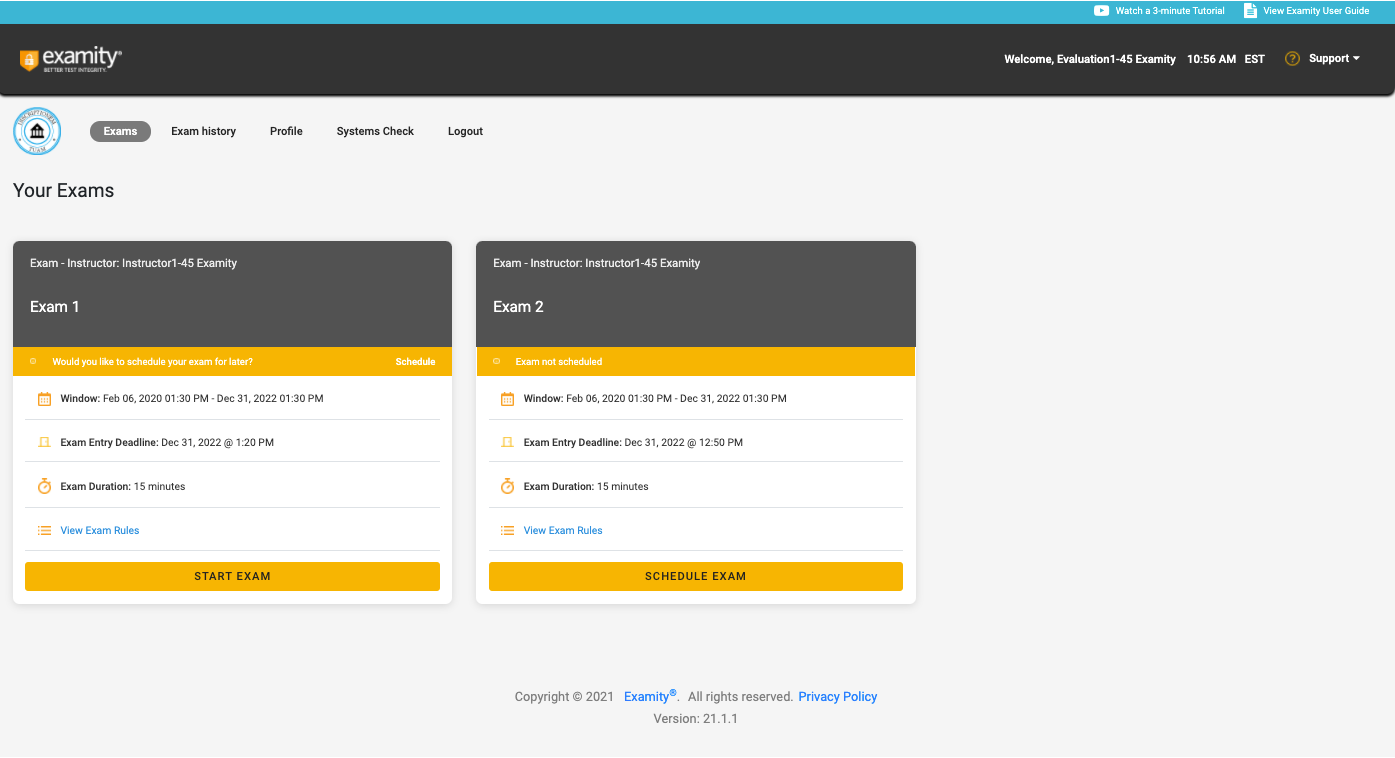Click the YouTube tutorial icon

[1101, 11]
